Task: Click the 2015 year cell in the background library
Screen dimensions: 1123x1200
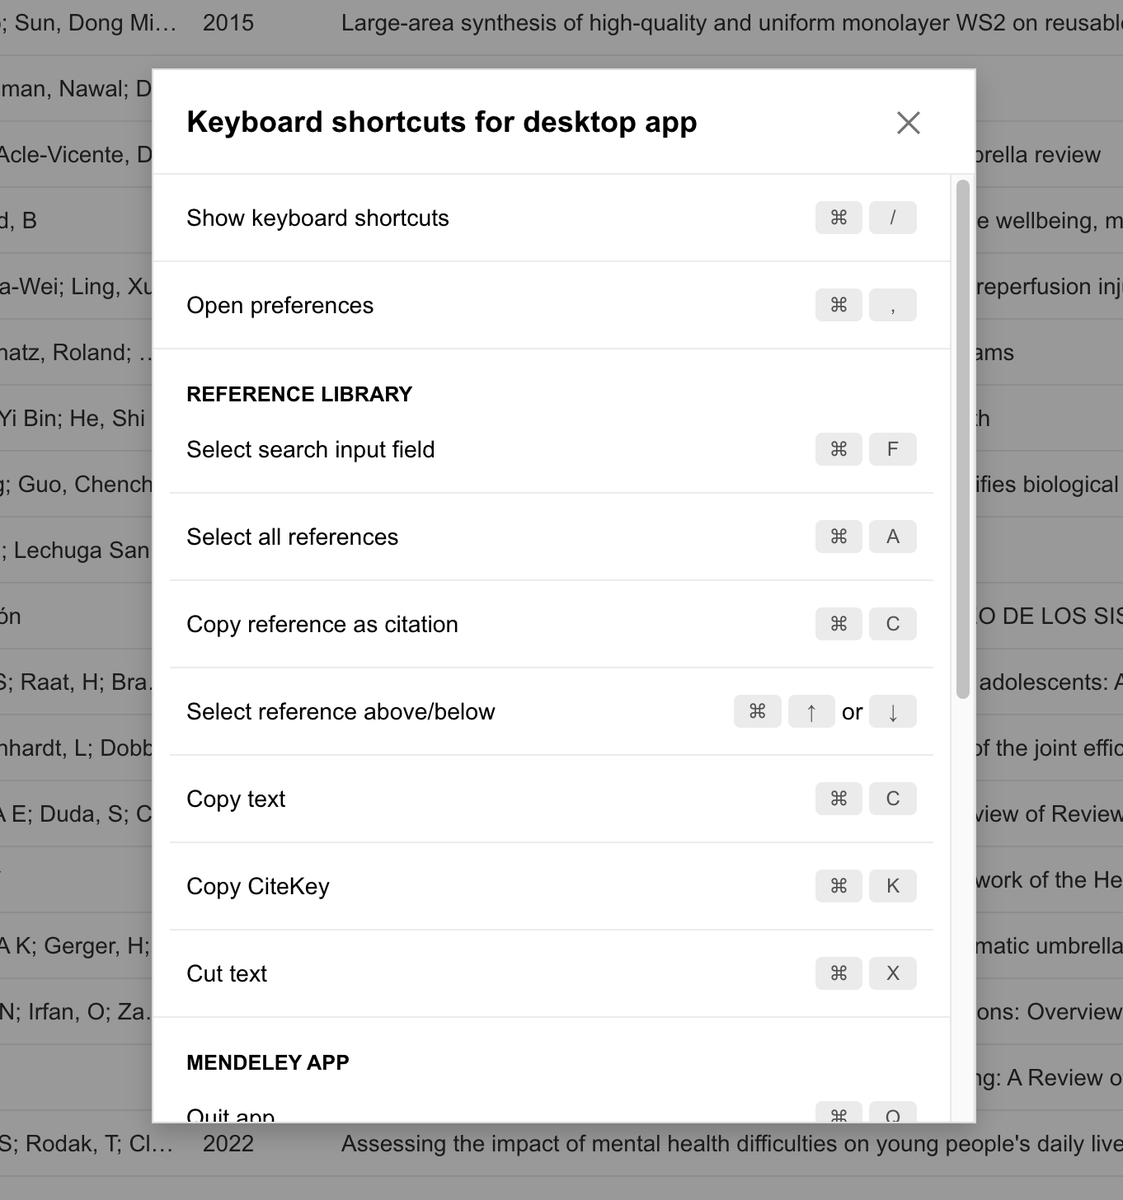Action: [x=228, y=22]
